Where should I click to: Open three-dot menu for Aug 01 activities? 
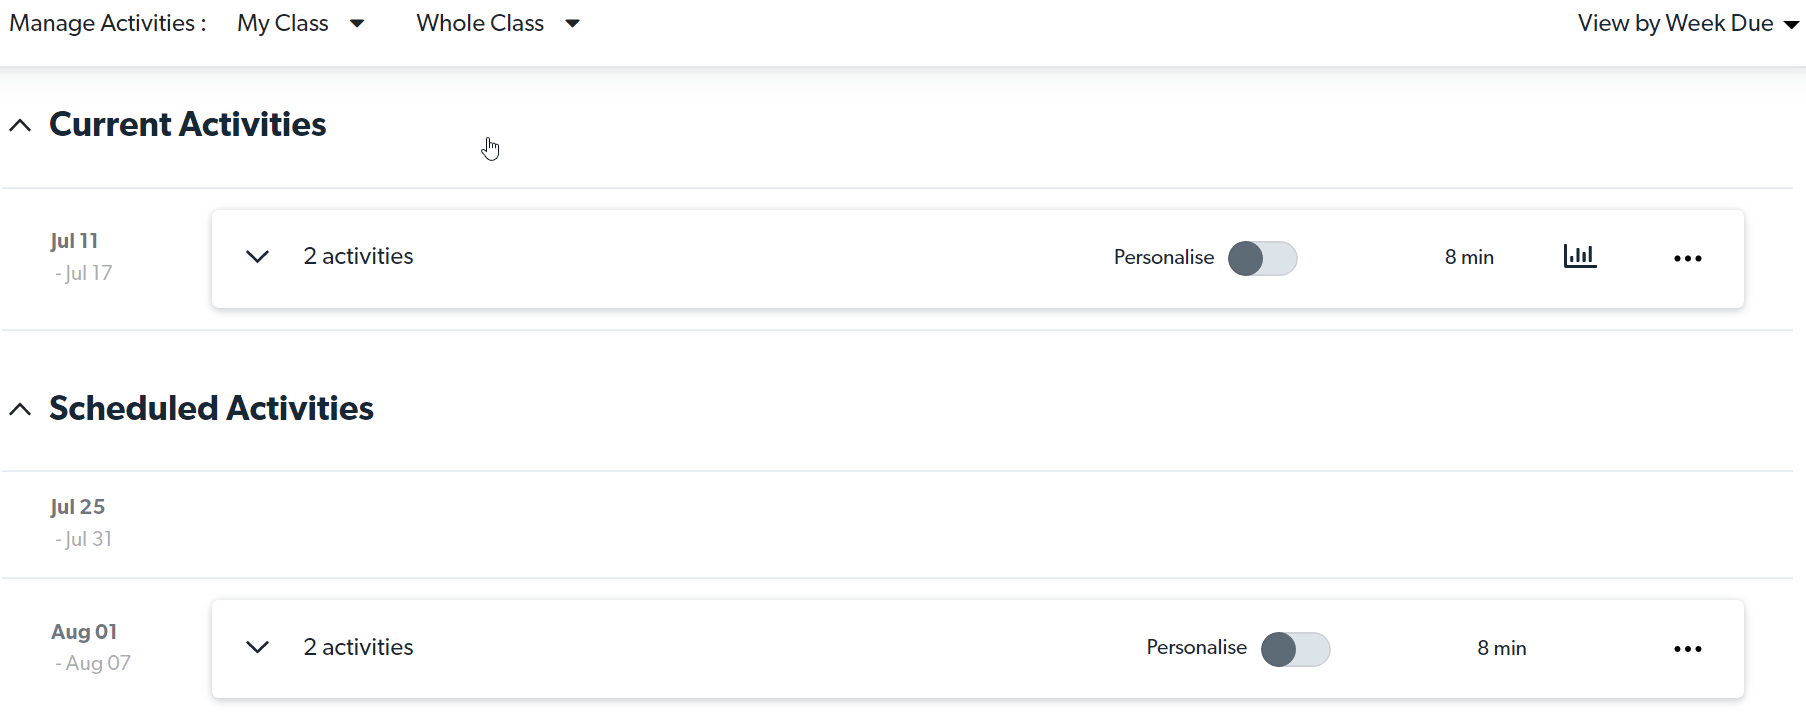coord(1687,649)
